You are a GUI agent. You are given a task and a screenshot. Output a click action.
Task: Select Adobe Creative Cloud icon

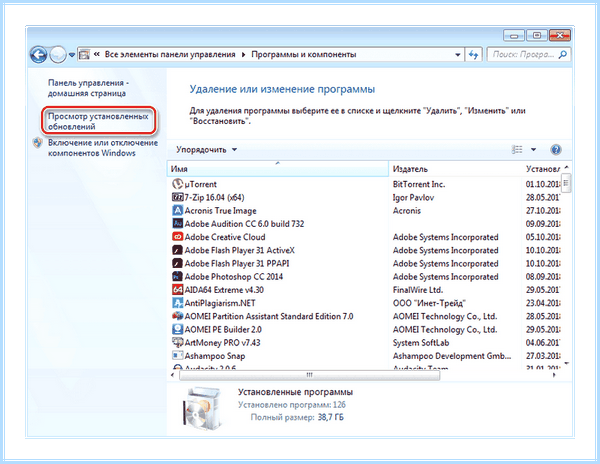pos(177,237)
